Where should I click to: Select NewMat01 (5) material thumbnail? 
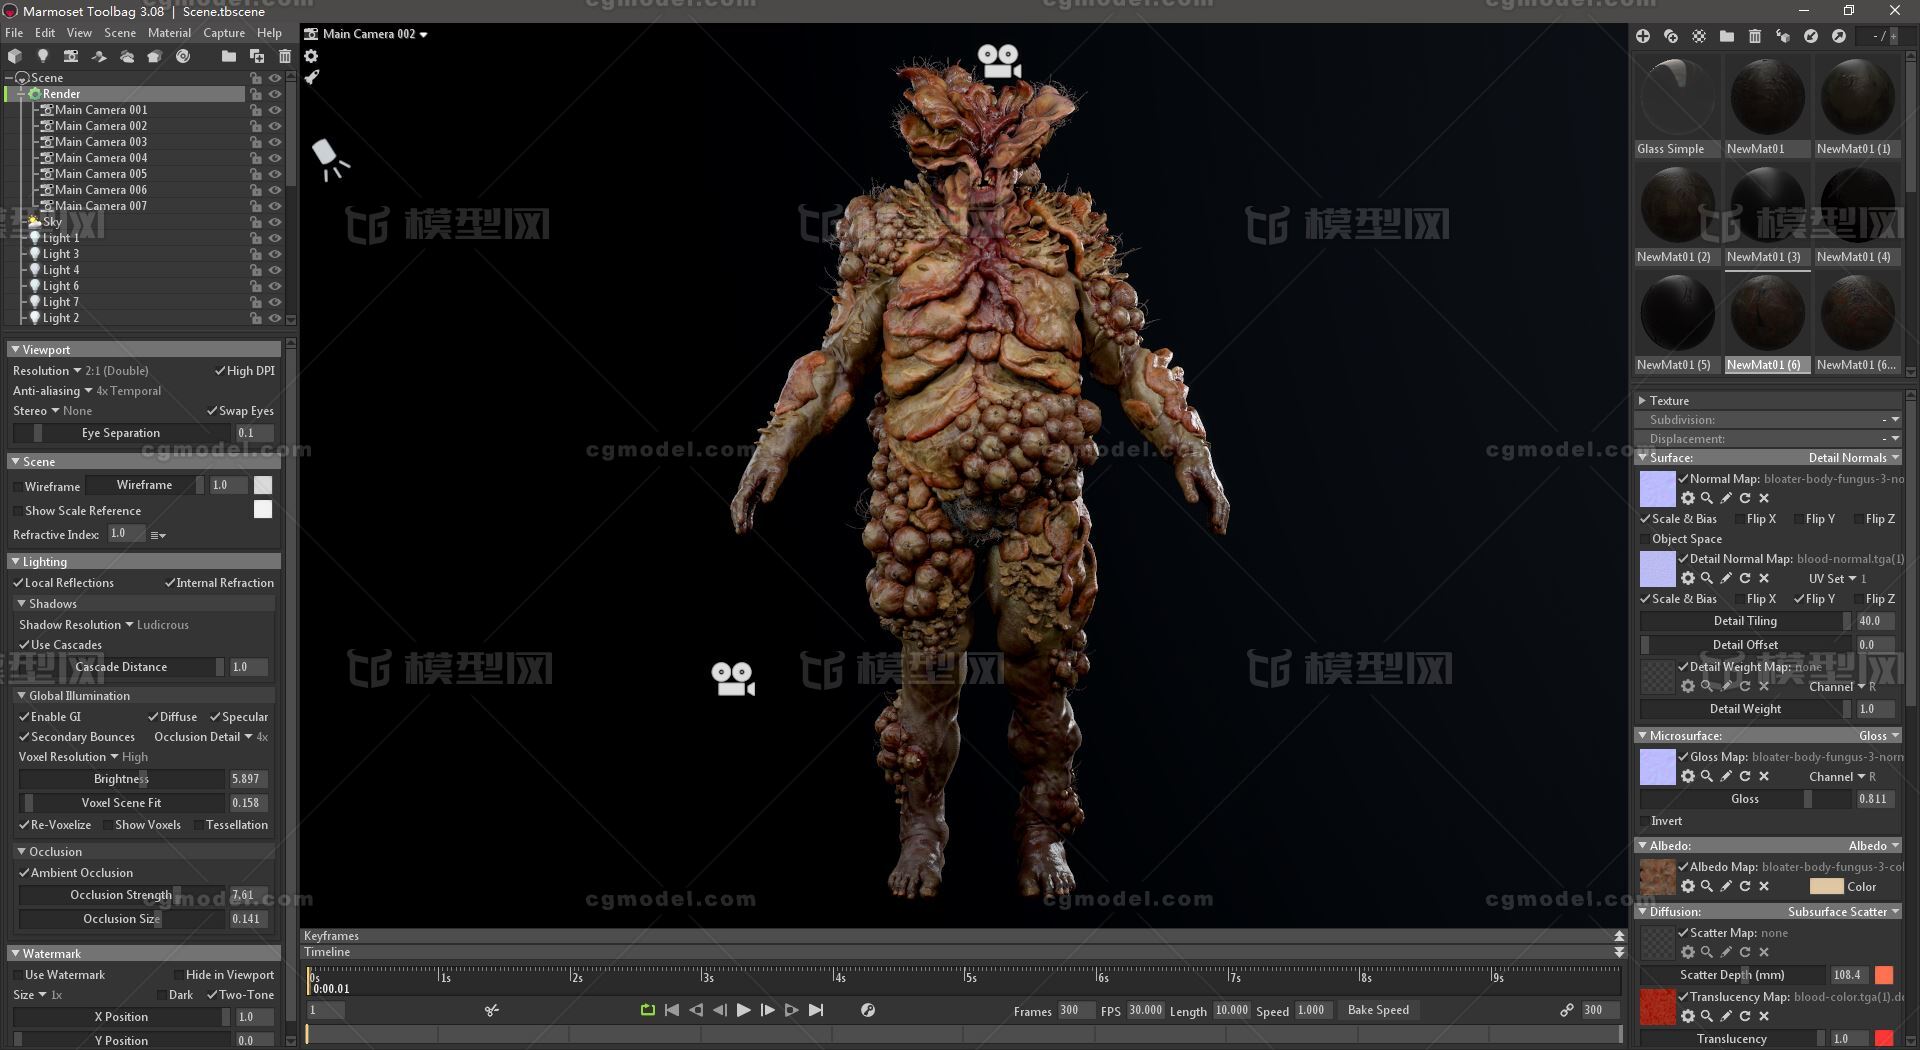1677,314
